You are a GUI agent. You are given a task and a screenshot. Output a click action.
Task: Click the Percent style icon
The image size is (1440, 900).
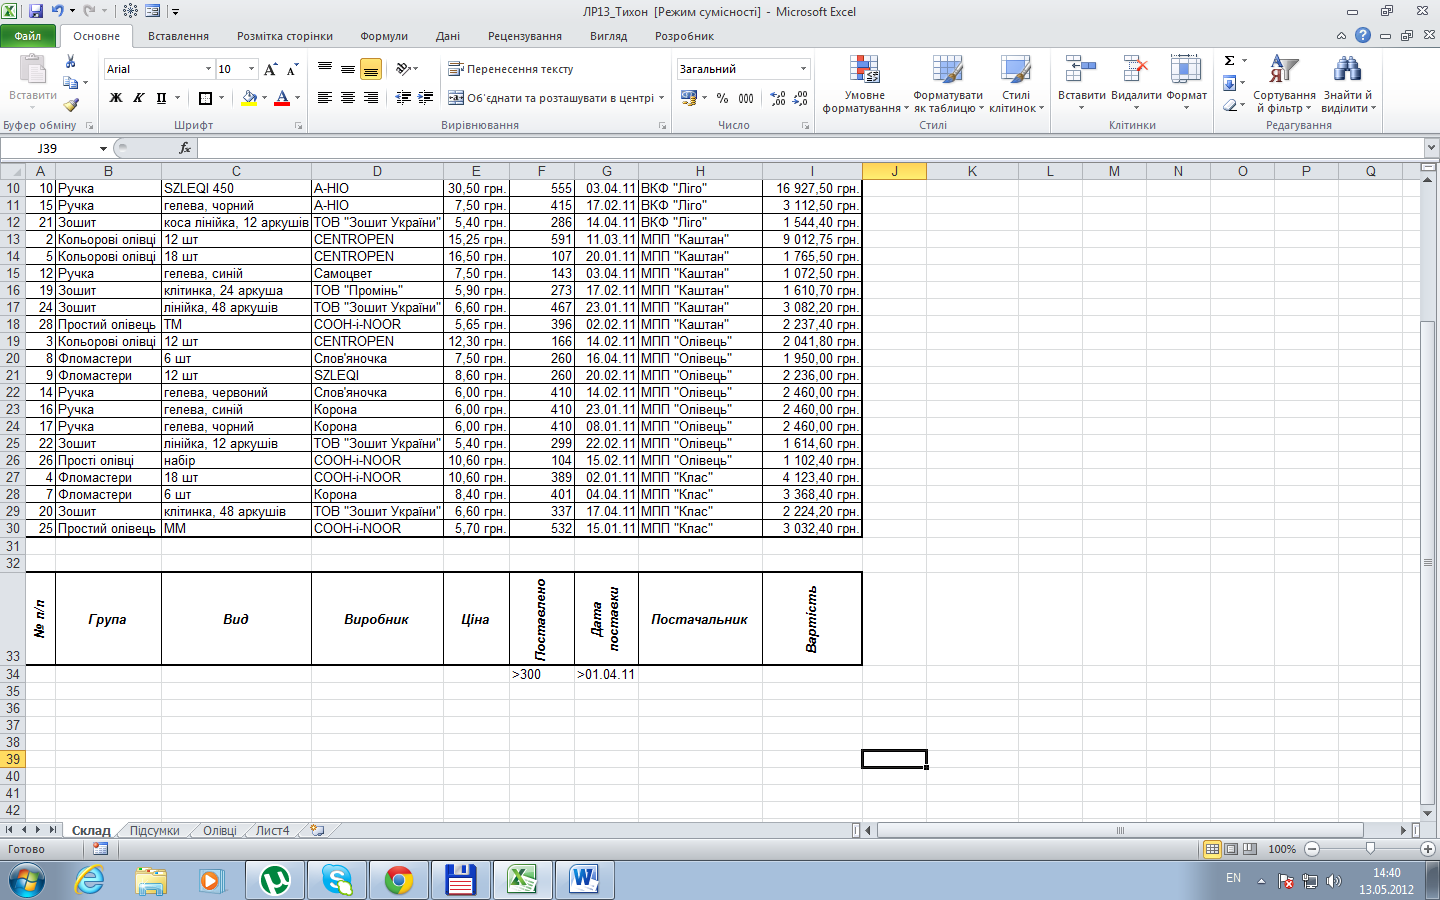coord(722,98)
